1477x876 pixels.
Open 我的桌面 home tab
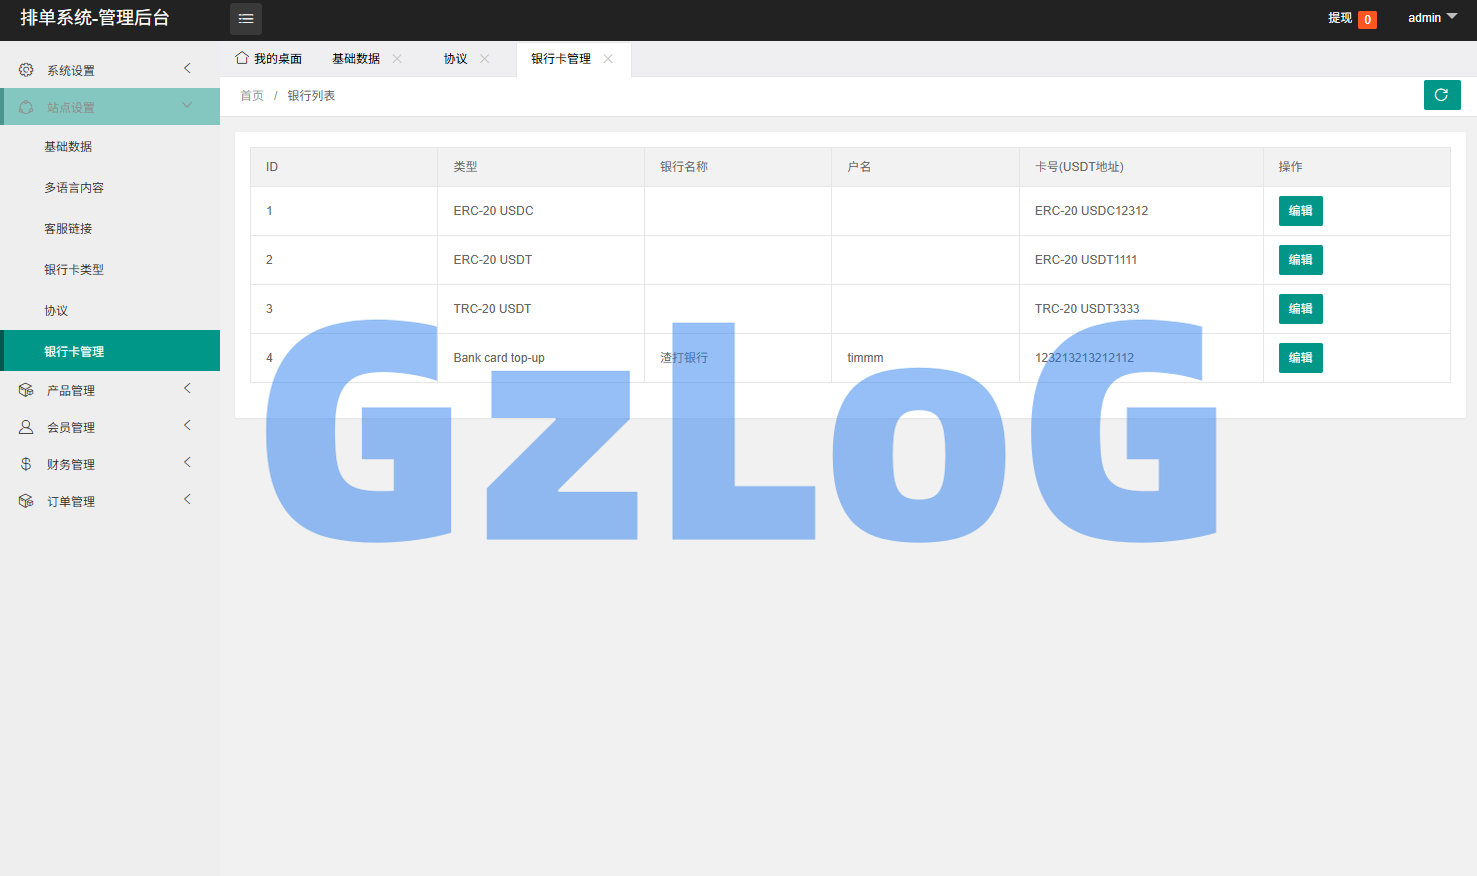268,59
